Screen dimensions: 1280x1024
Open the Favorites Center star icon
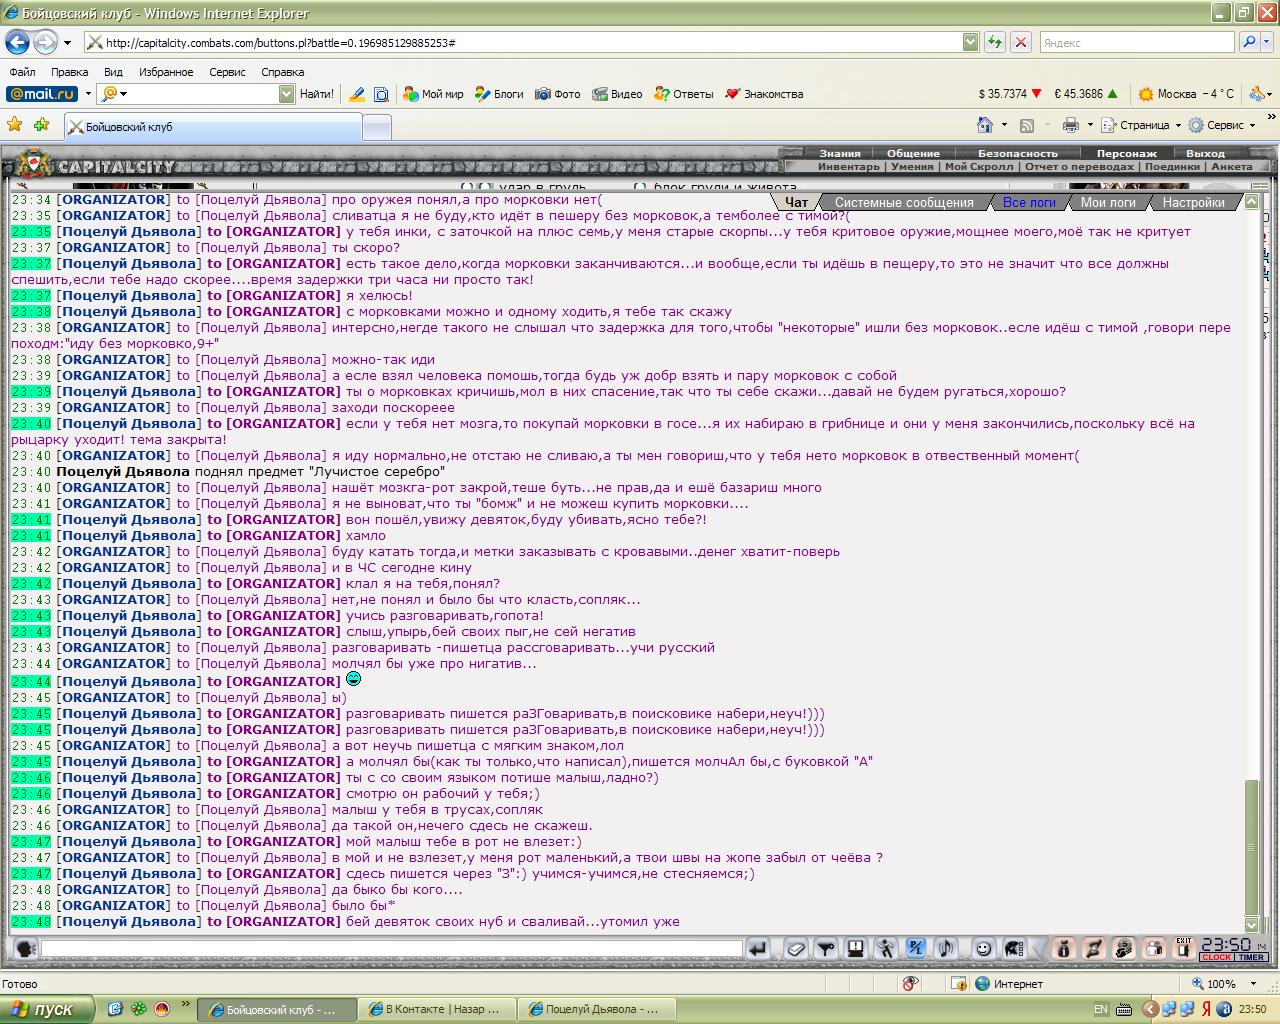click(x=14, y=125)
